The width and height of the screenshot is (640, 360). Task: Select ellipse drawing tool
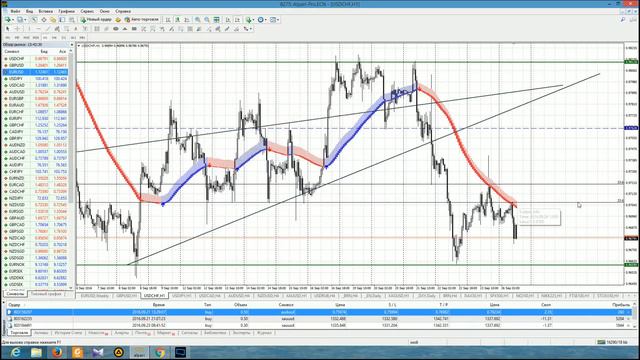tap(116, 29)
